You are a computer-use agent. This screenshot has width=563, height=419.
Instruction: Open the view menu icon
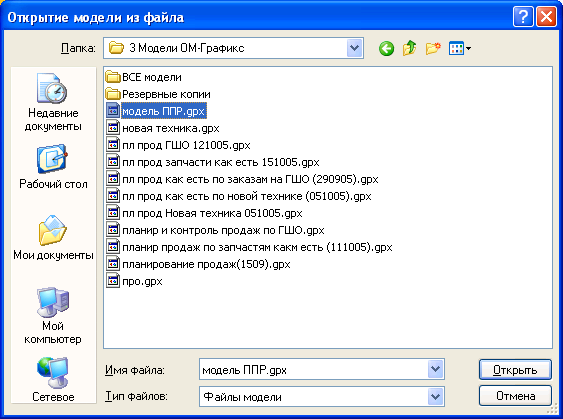[460, 48]
